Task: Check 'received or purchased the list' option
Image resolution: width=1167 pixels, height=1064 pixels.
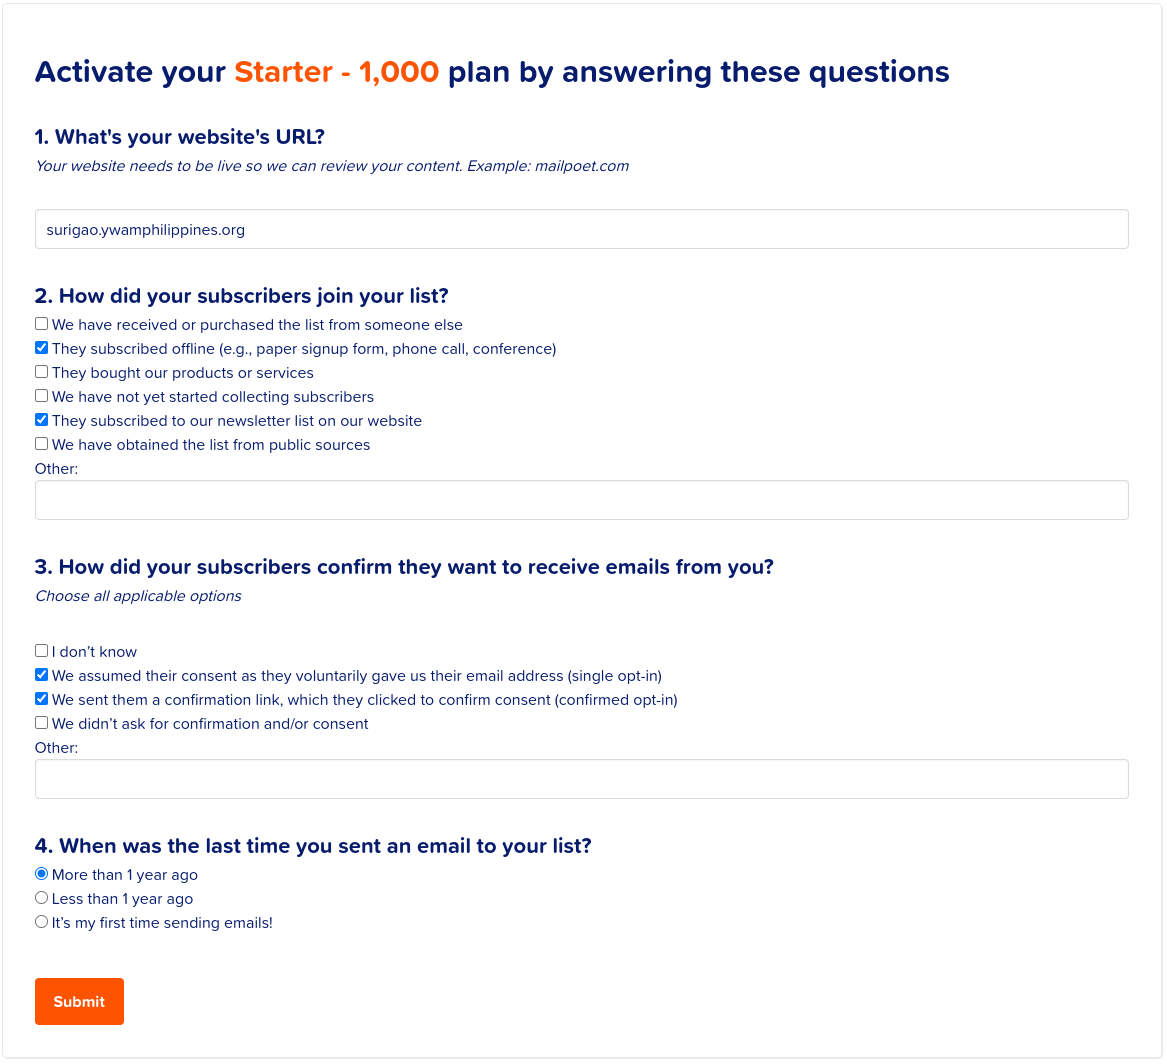Action: [42, 324]
